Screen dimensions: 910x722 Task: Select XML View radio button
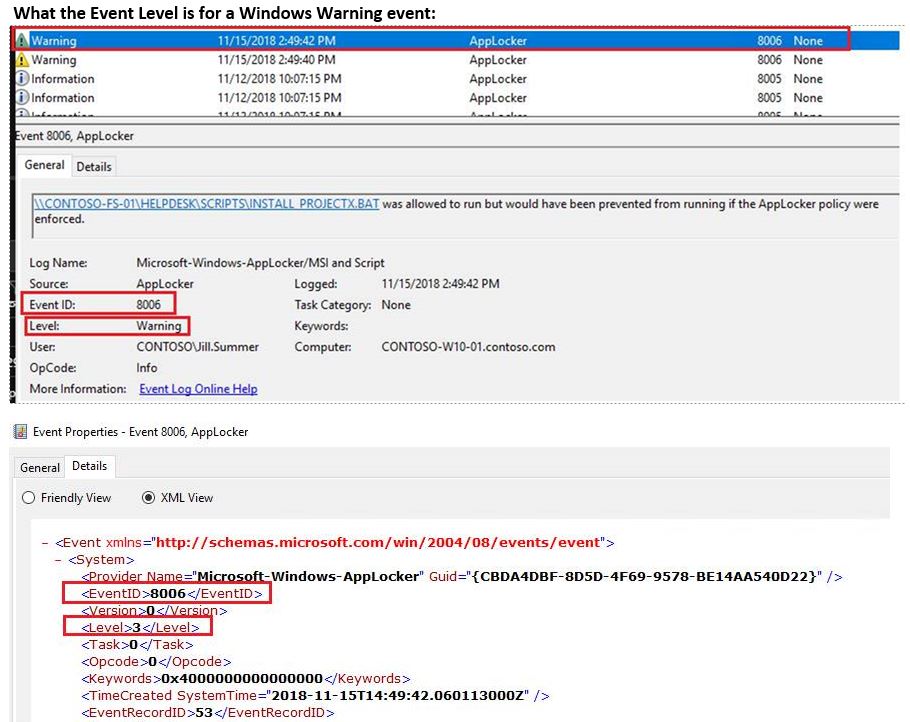point(149,497)
